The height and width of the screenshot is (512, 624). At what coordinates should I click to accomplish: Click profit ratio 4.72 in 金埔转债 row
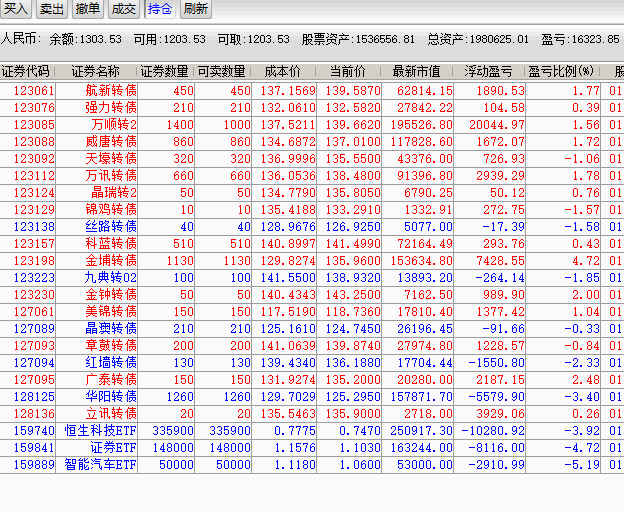[x=586, y=261]
